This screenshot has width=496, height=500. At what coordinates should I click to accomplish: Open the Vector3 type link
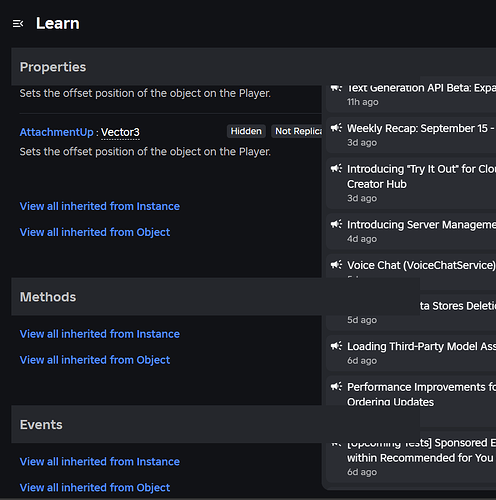[x=120, y=132]
